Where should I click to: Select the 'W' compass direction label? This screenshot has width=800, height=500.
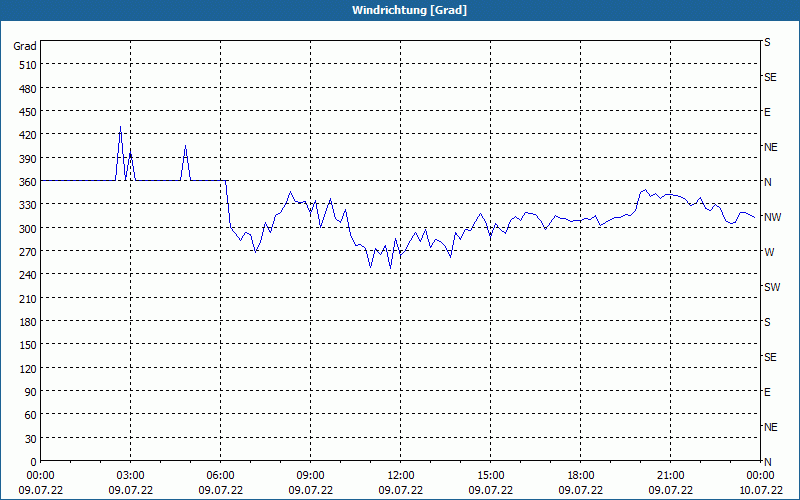tap(769, 252)
